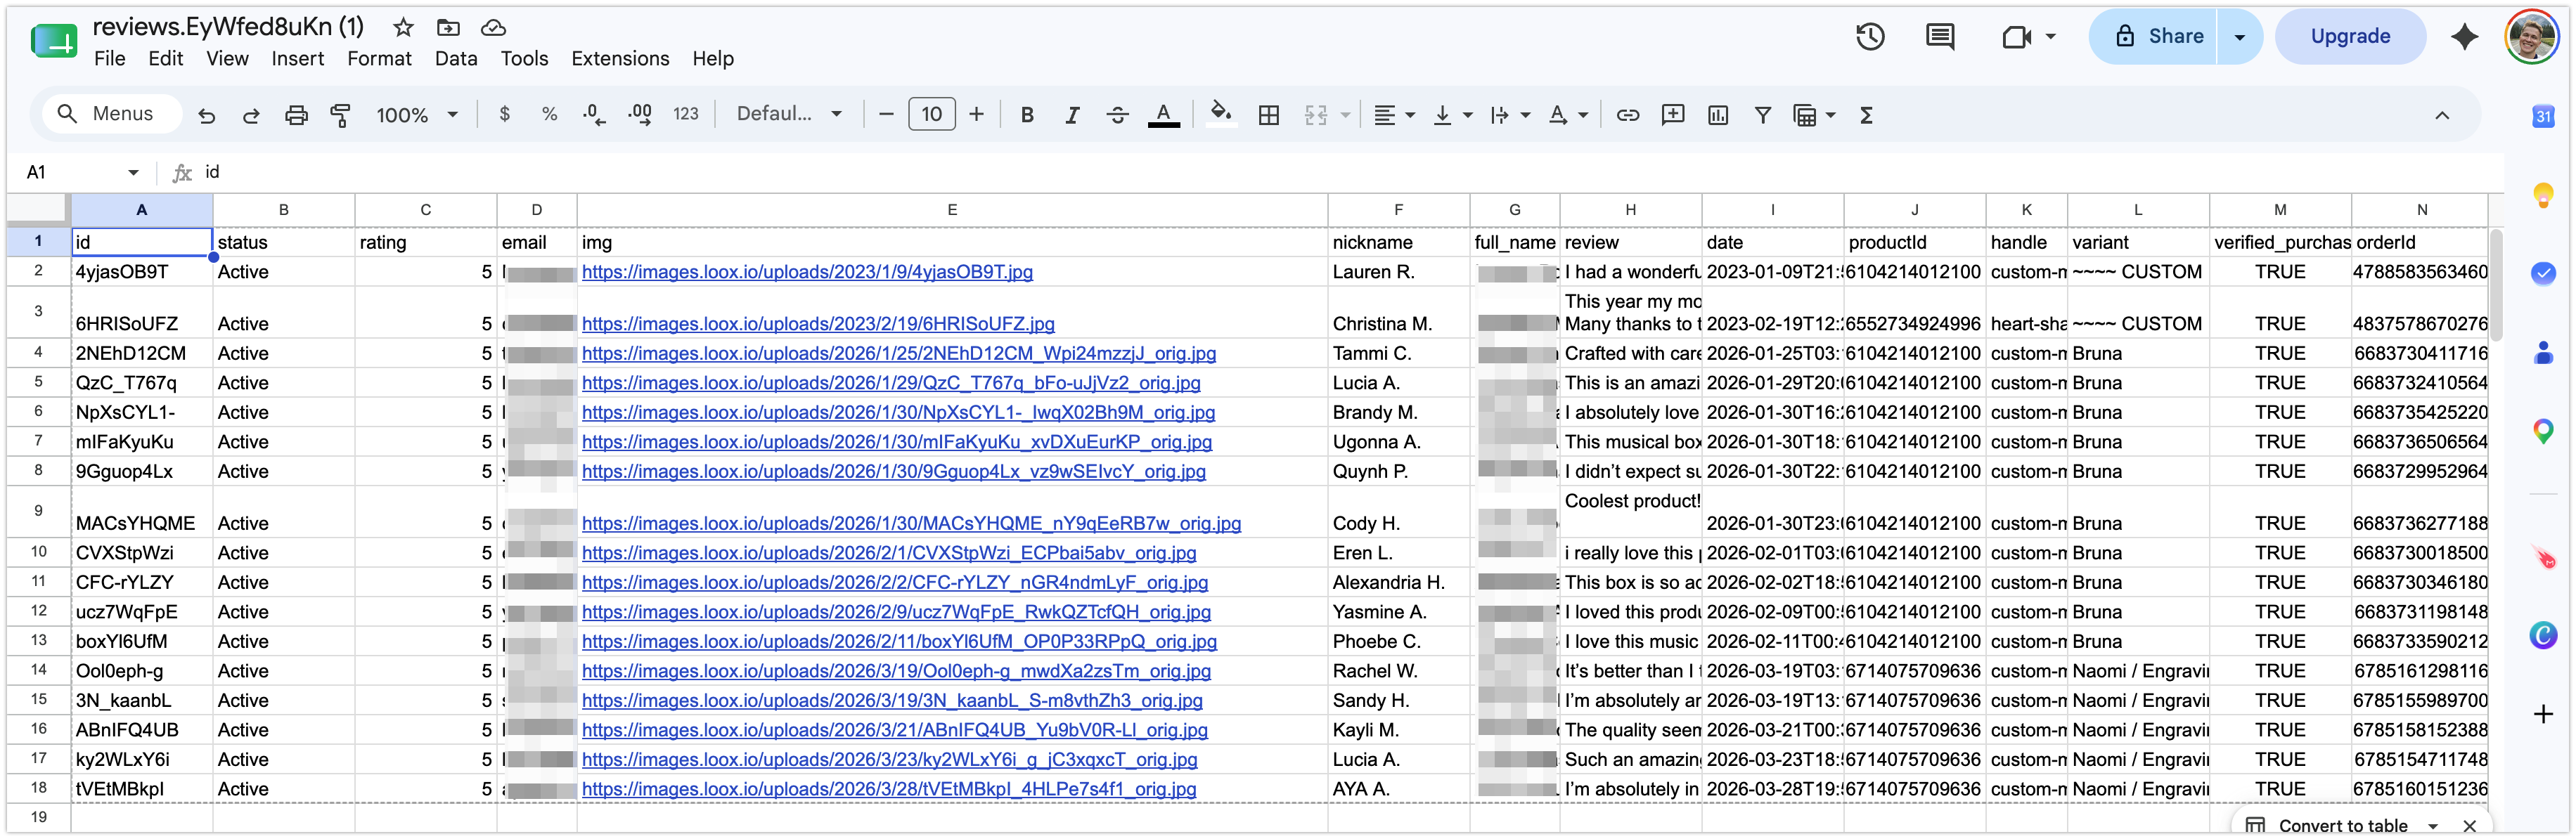Toggle italic formatting

1072,115
